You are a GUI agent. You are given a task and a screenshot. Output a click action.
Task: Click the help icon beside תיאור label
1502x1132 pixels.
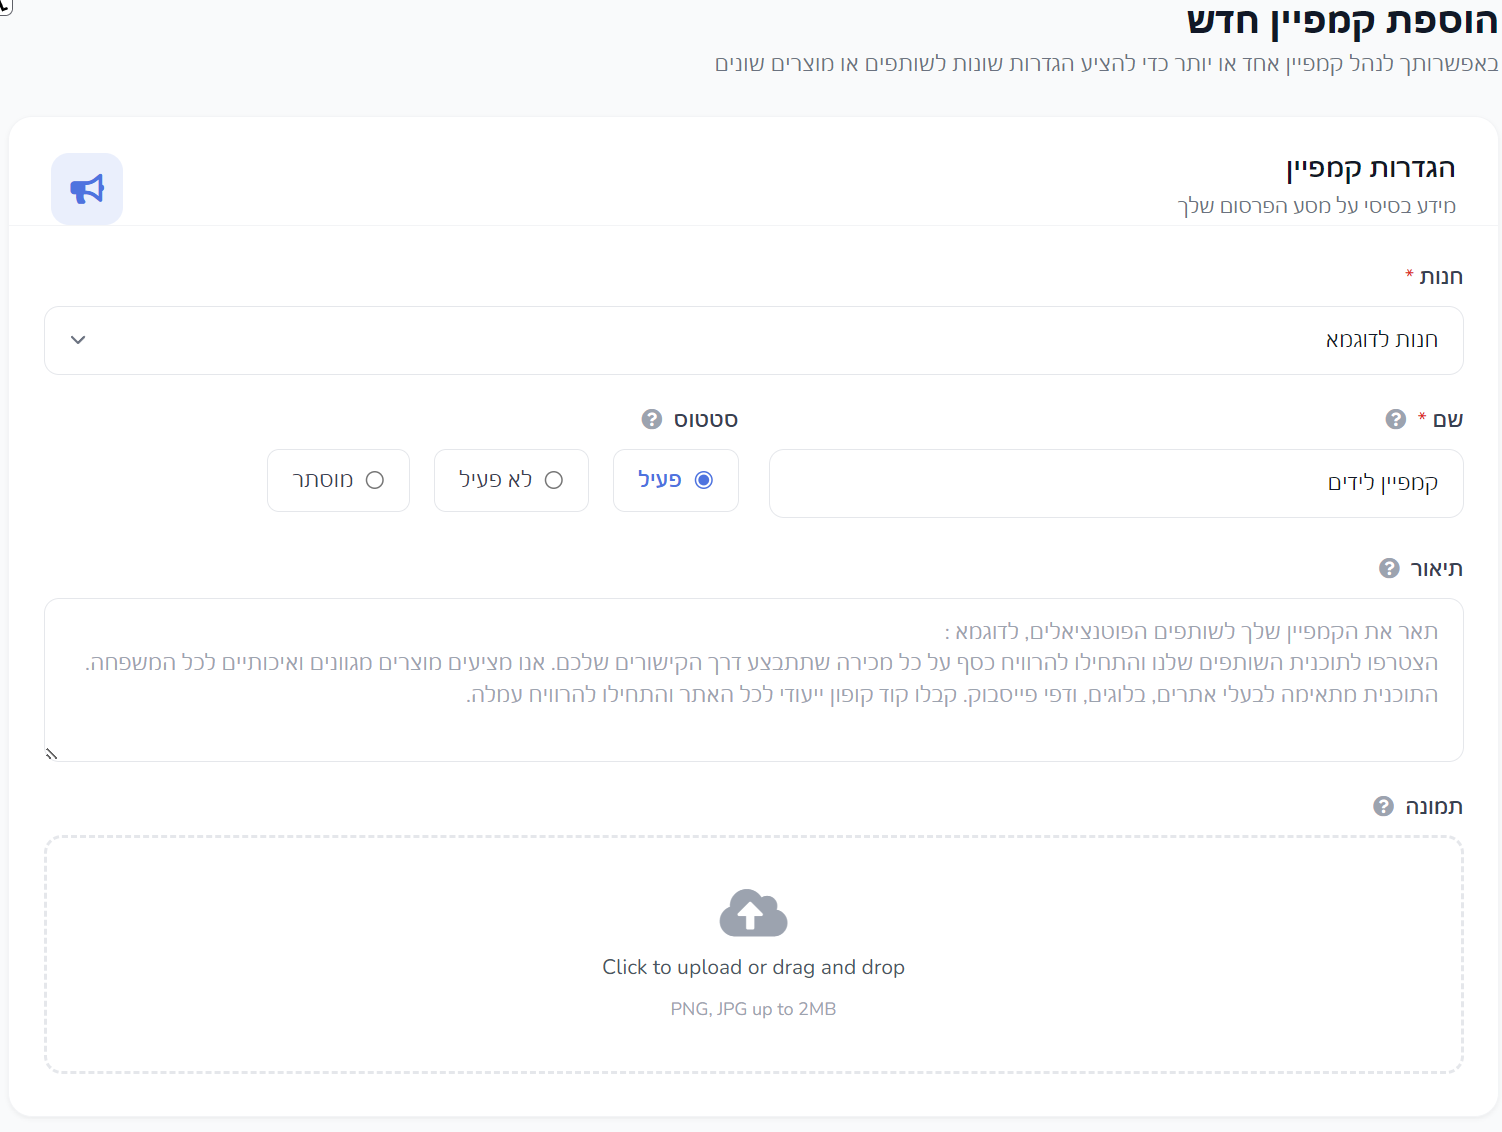tap(1389, 568)
